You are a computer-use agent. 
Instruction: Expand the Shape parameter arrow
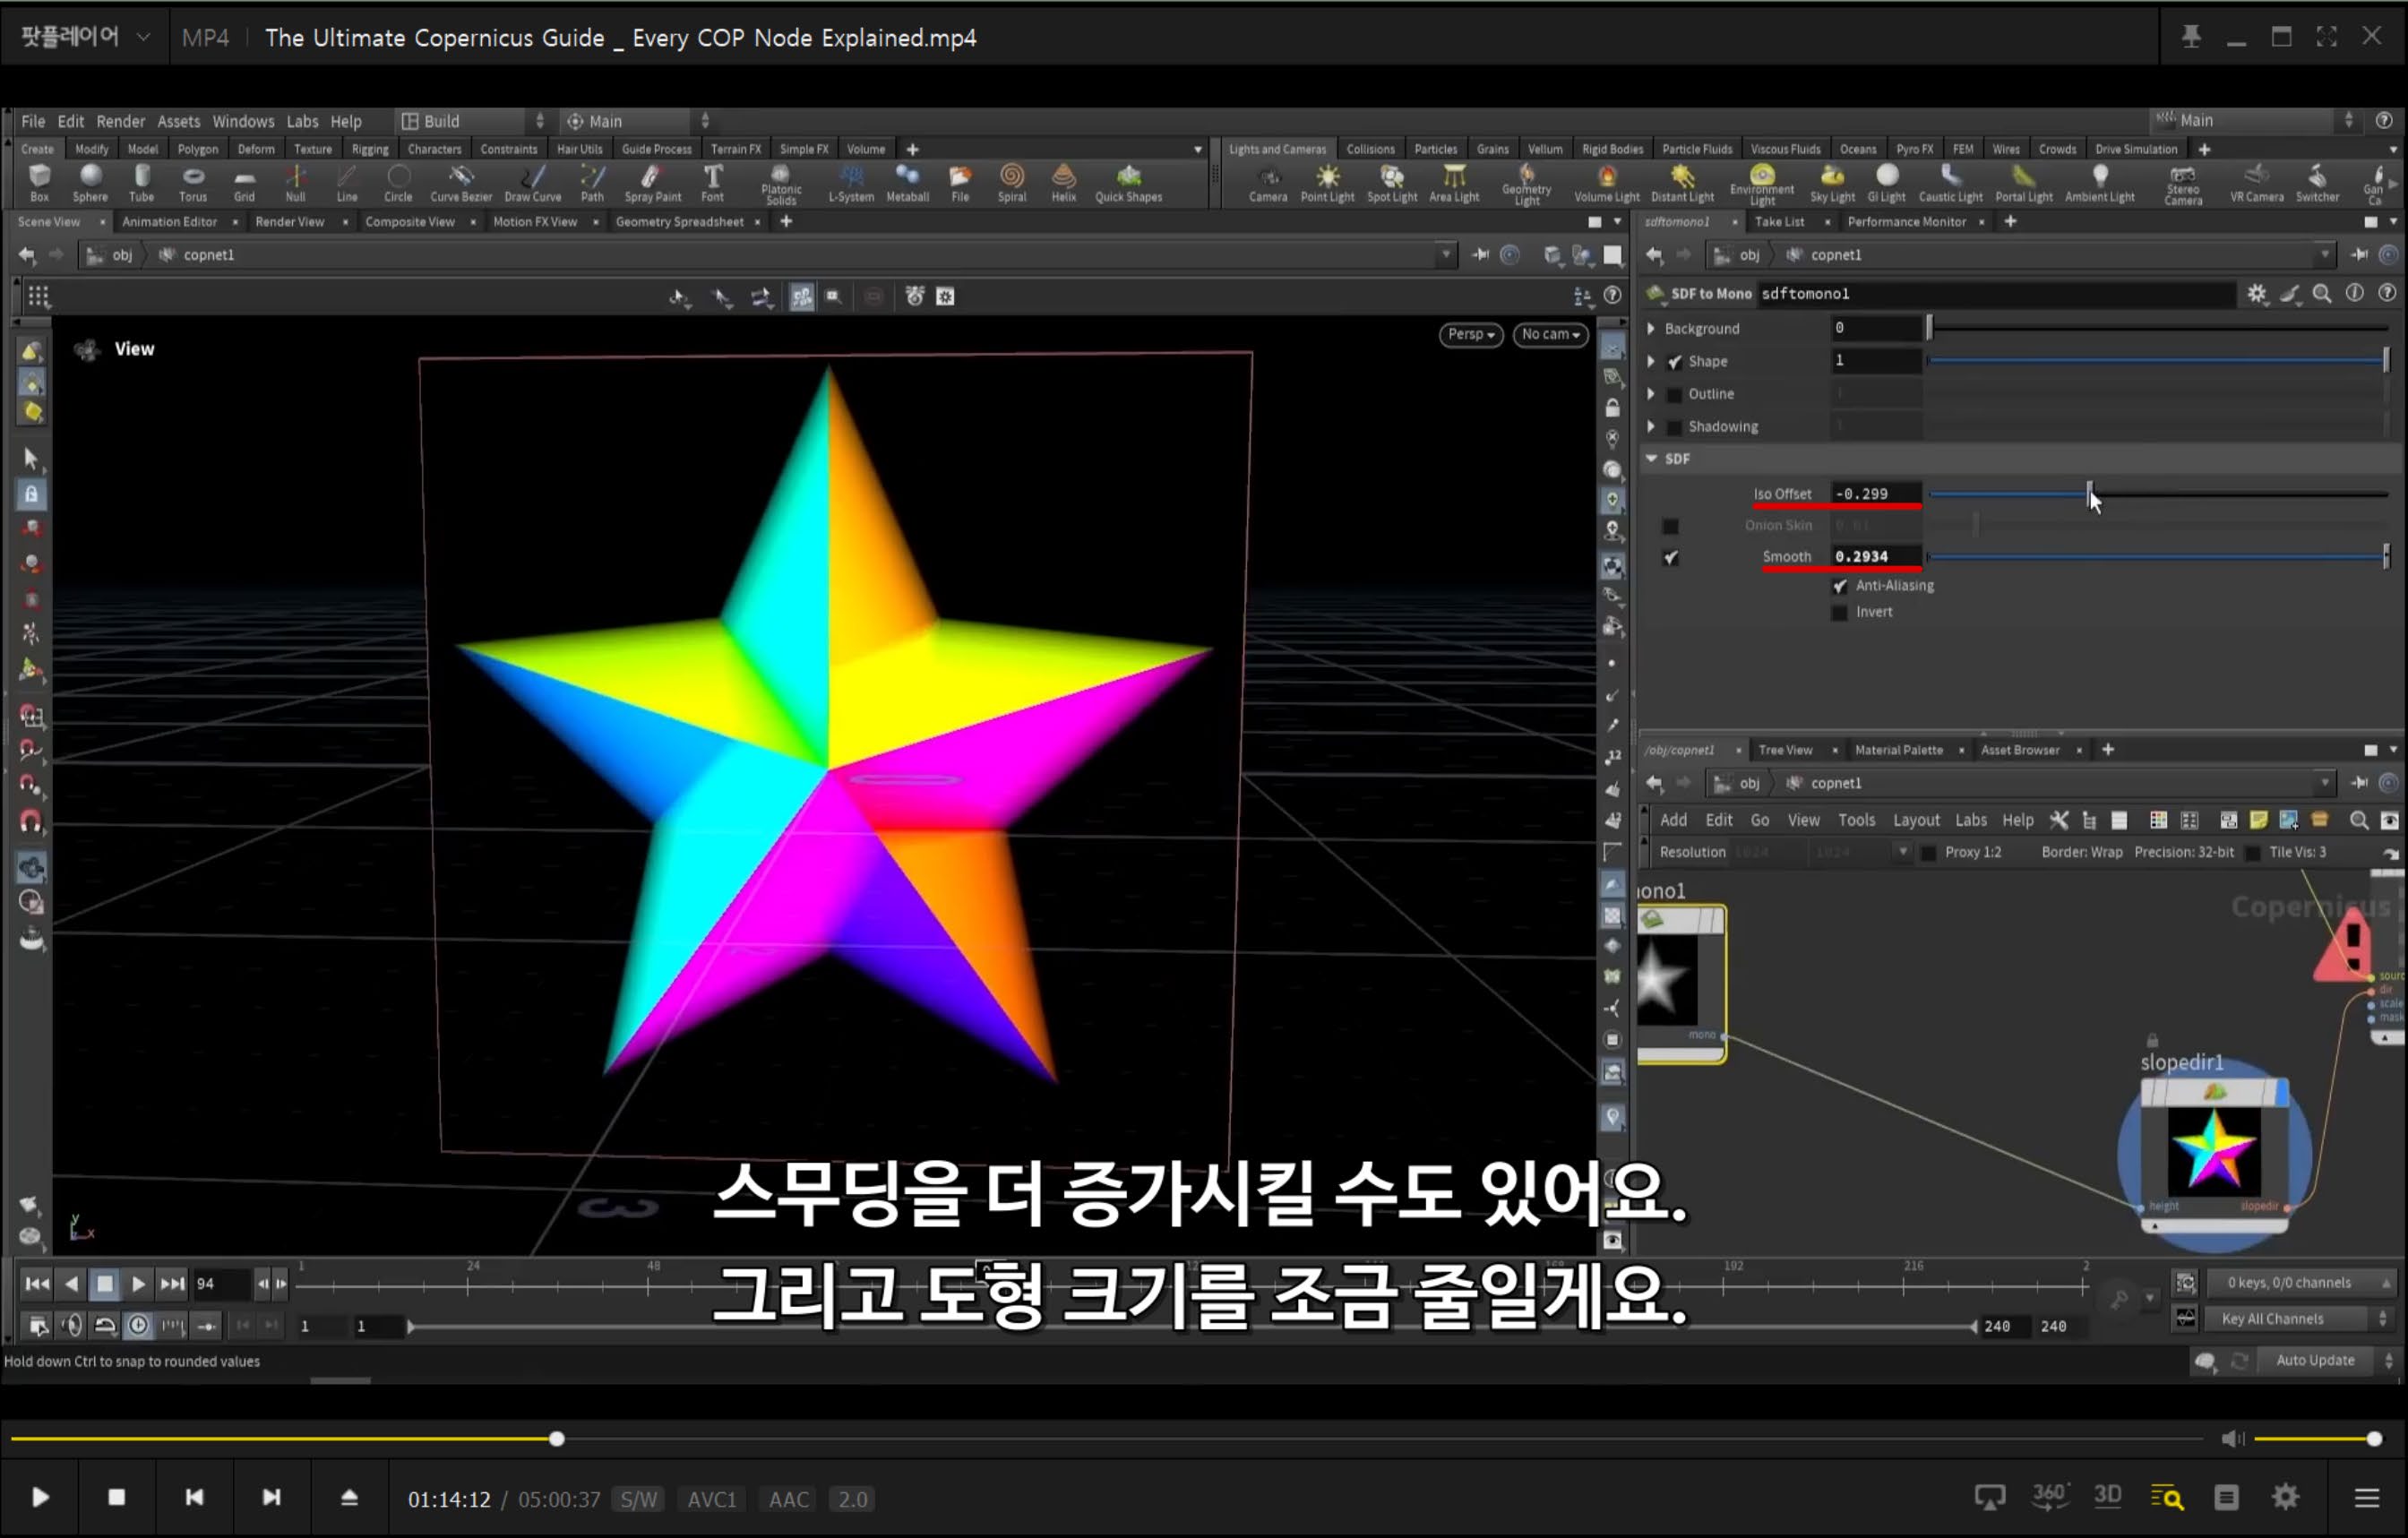click(x=1652, y=362)
